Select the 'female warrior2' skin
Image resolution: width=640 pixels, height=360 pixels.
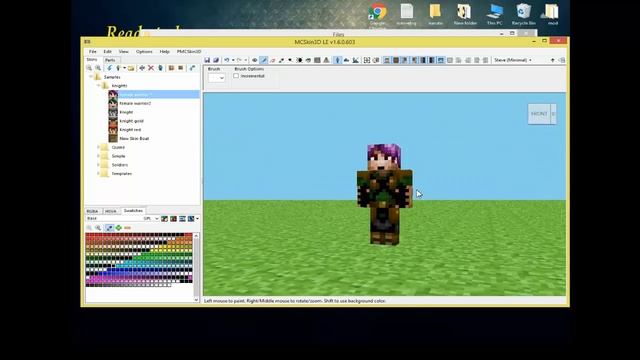click(x=135, y=103)
